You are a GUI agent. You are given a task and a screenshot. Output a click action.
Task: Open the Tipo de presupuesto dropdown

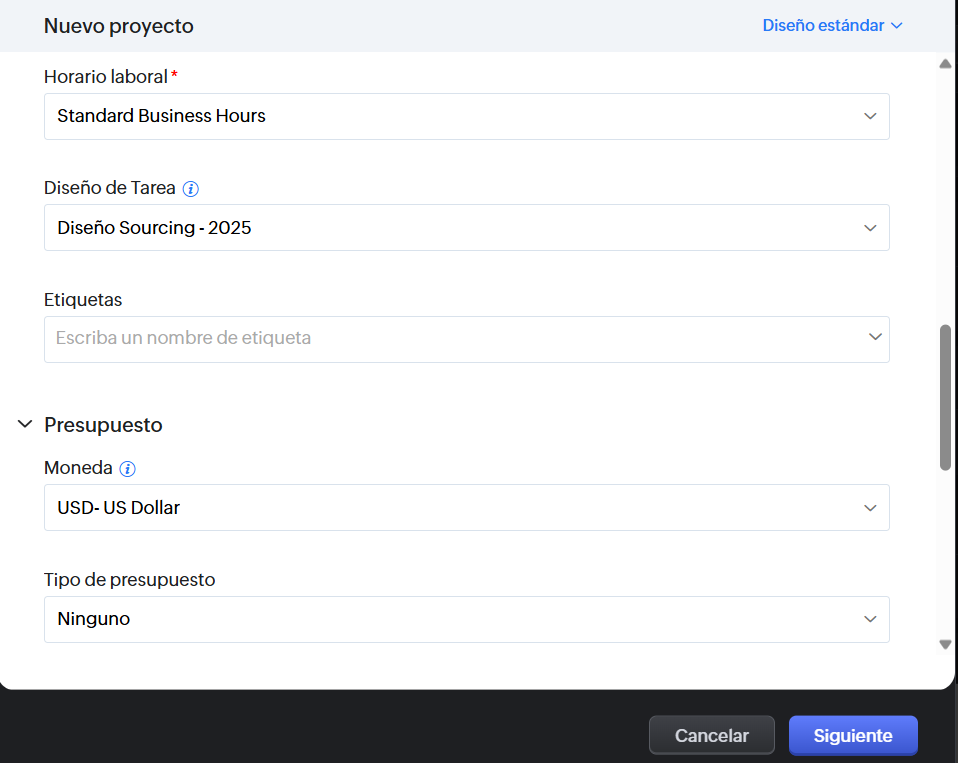click(x=466, y=620)
